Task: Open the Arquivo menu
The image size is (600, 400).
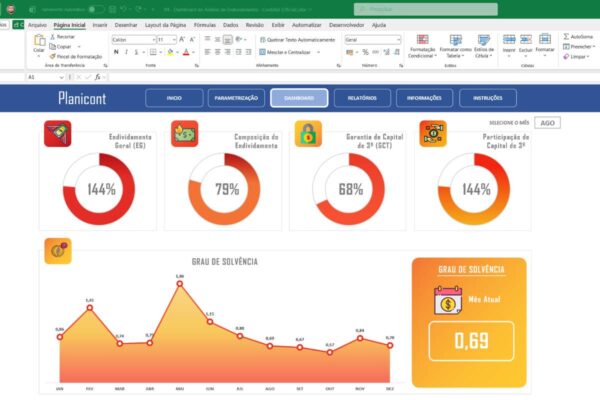Action: (x=38, y=25)
